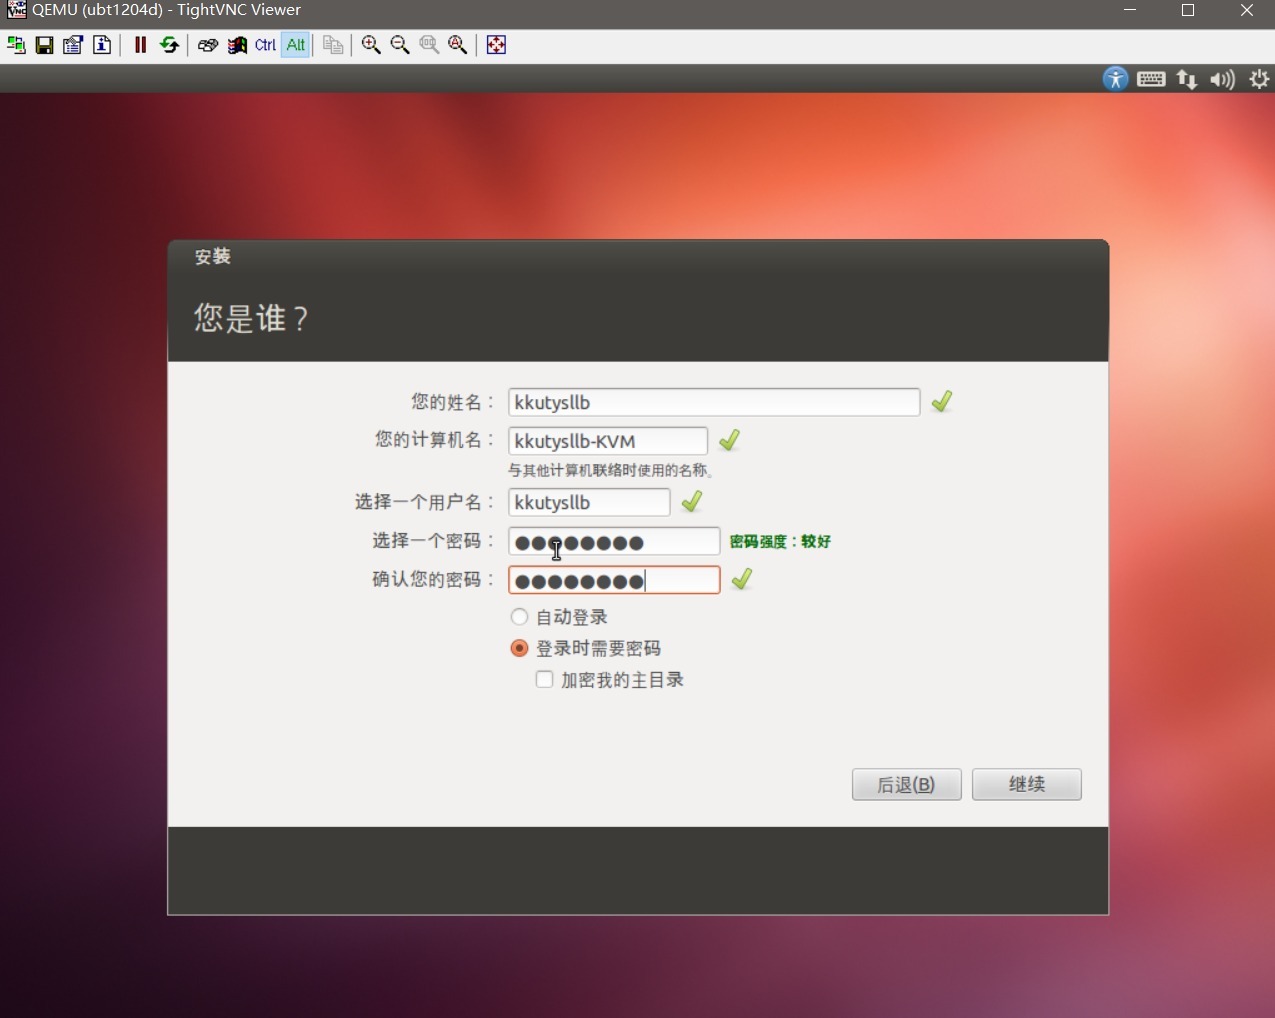Viewport: 1275px width, 1018px height.
Task: Click the checkmark beside computer name field
Action: [730, 440]
